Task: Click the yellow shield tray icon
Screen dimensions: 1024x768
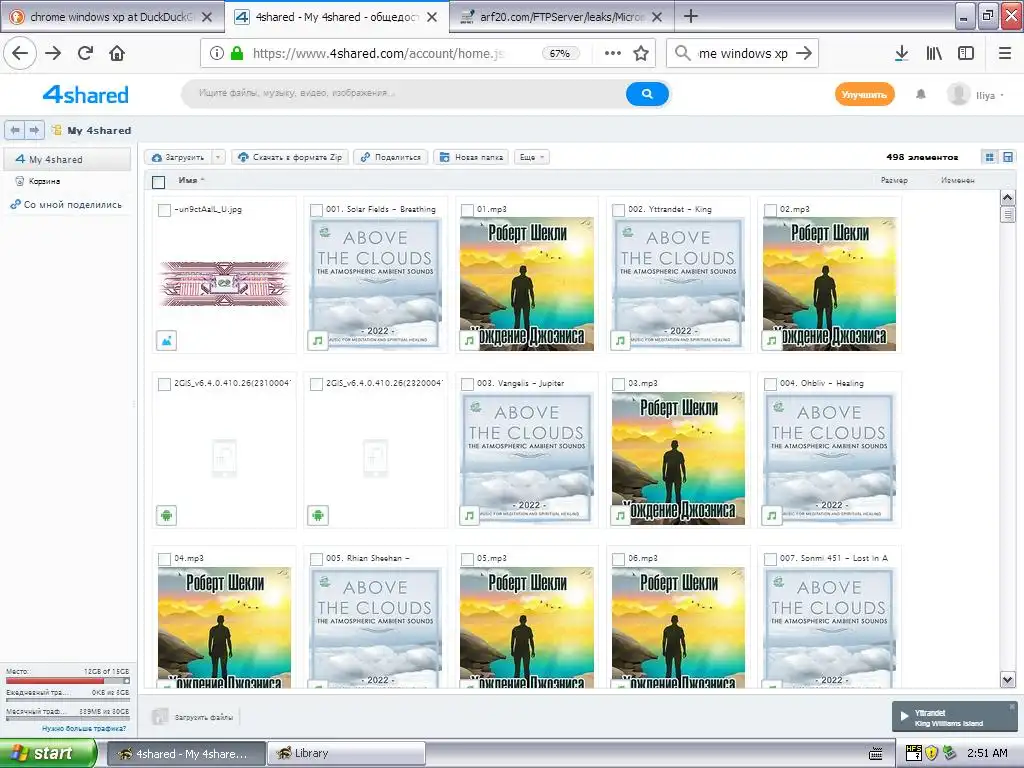Action: pyautogui.click(x=931, y=753)
